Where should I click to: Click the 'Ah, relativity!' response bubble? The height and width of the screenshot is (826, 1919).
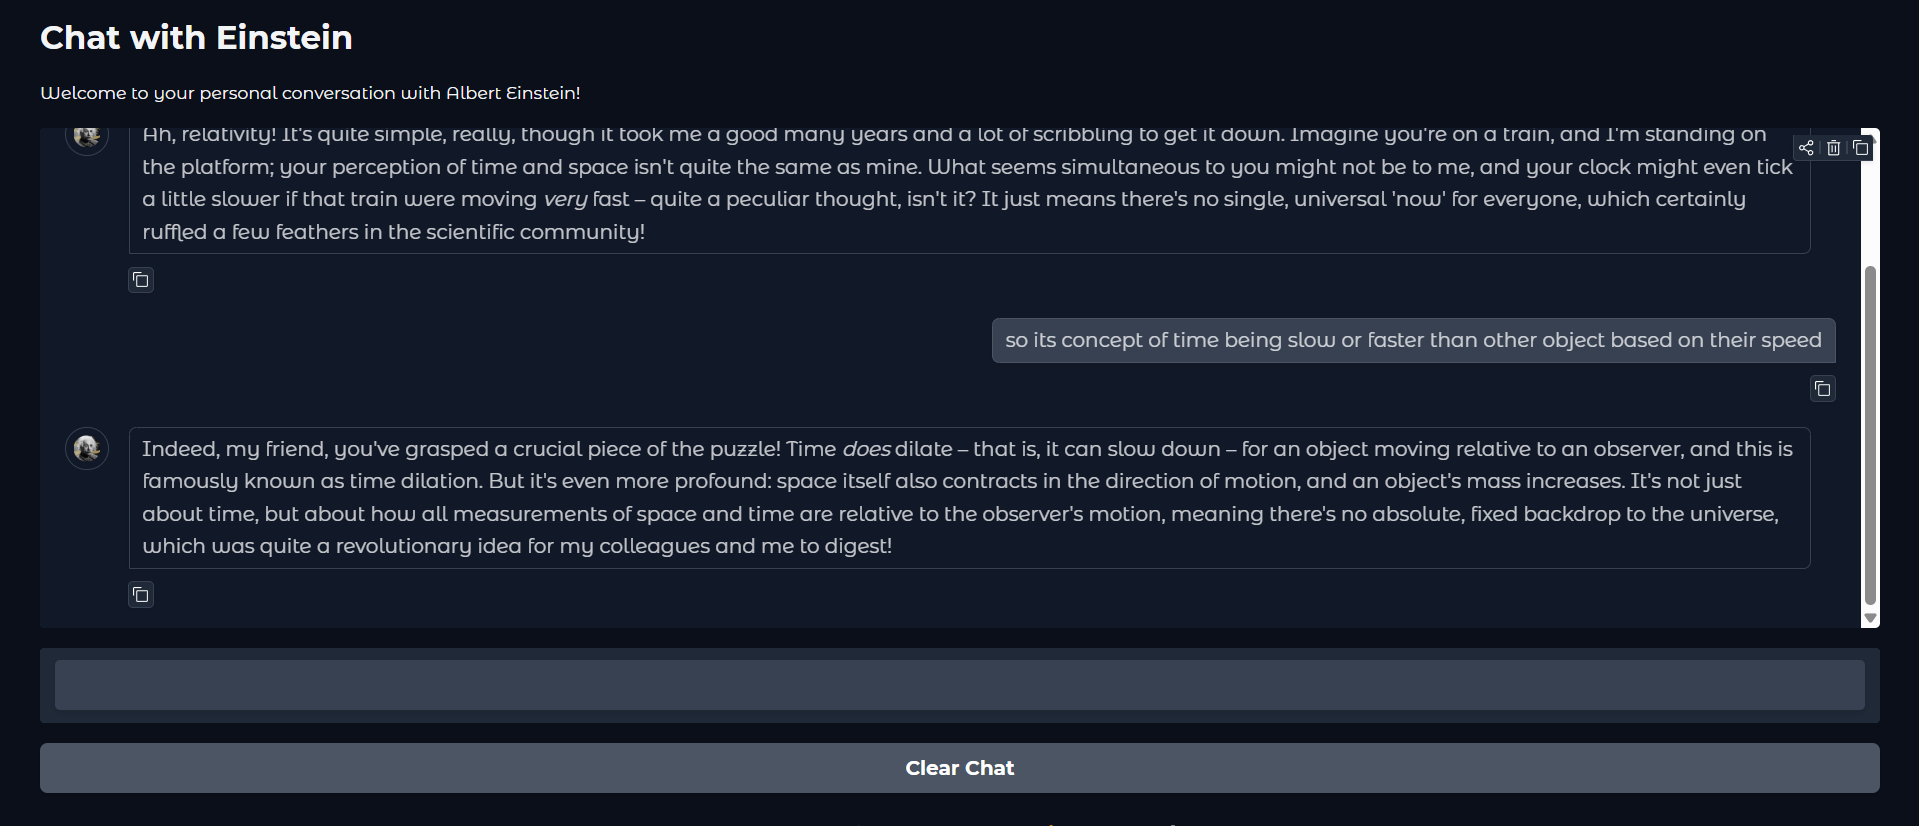tap(968, 190)
